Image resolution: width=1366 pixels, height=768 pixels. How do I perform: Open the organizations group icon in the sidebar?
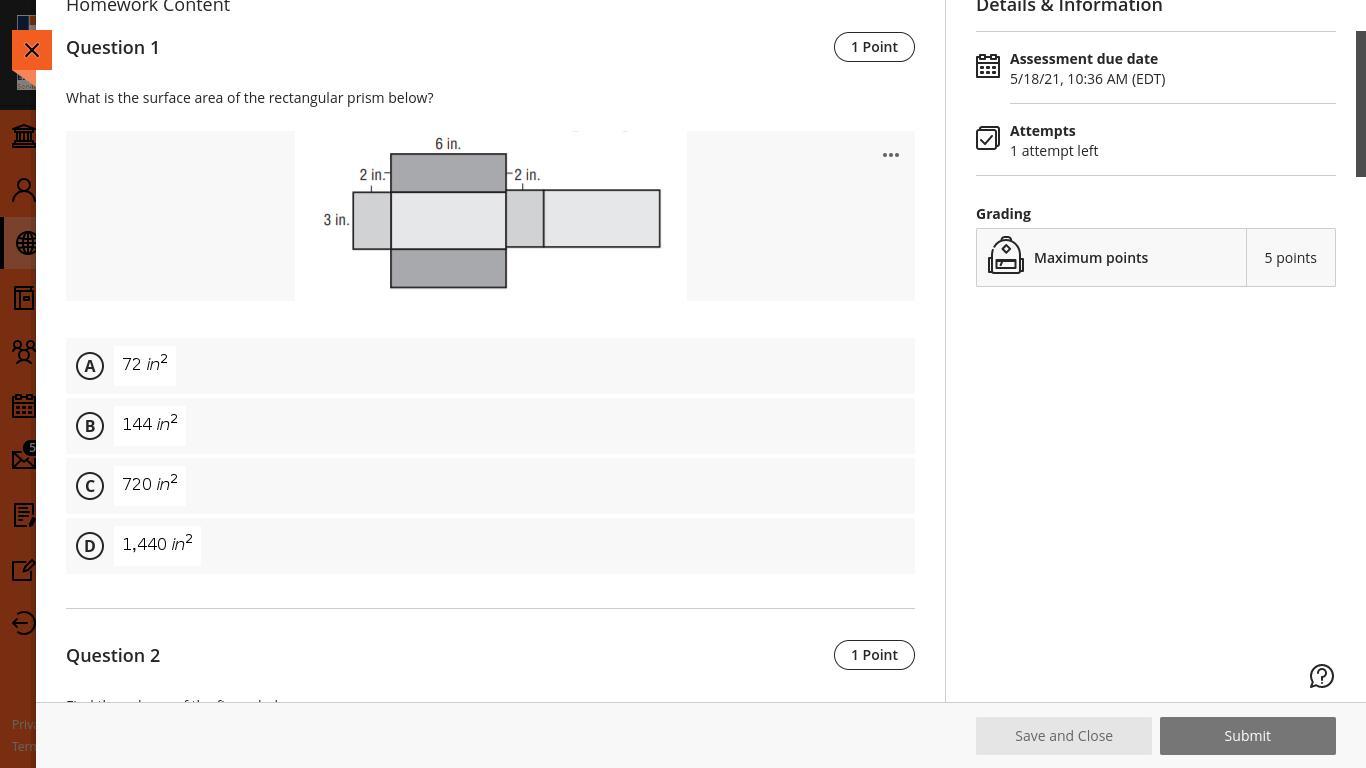coord(23,351)
